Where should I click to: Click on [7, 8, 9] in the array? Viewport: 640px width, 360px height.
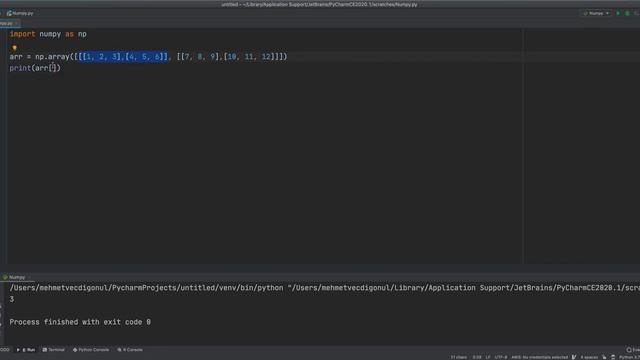pyautogui.click(x=201, y=57)
